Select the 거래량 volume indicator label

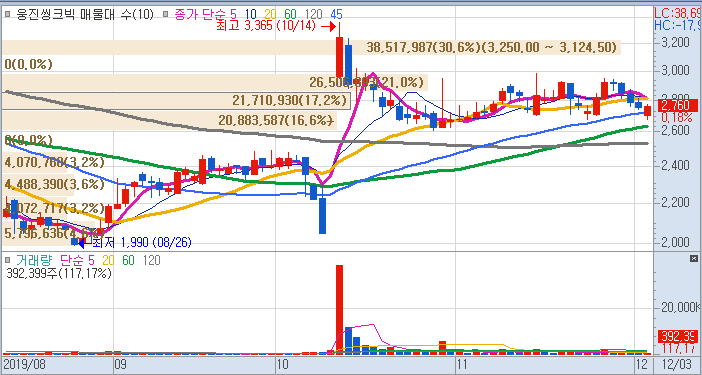34,260
